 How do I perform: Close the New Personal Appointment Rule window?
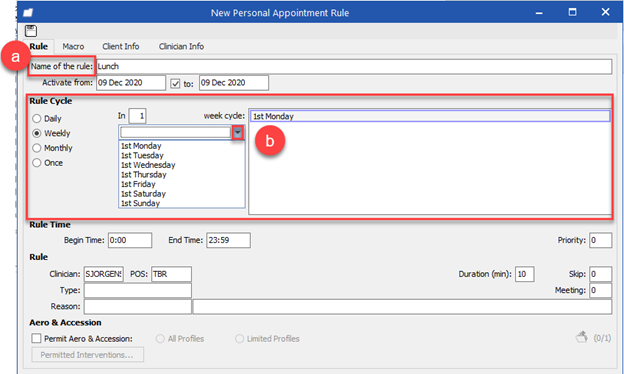pyautogui.click(x=605, y=12)
